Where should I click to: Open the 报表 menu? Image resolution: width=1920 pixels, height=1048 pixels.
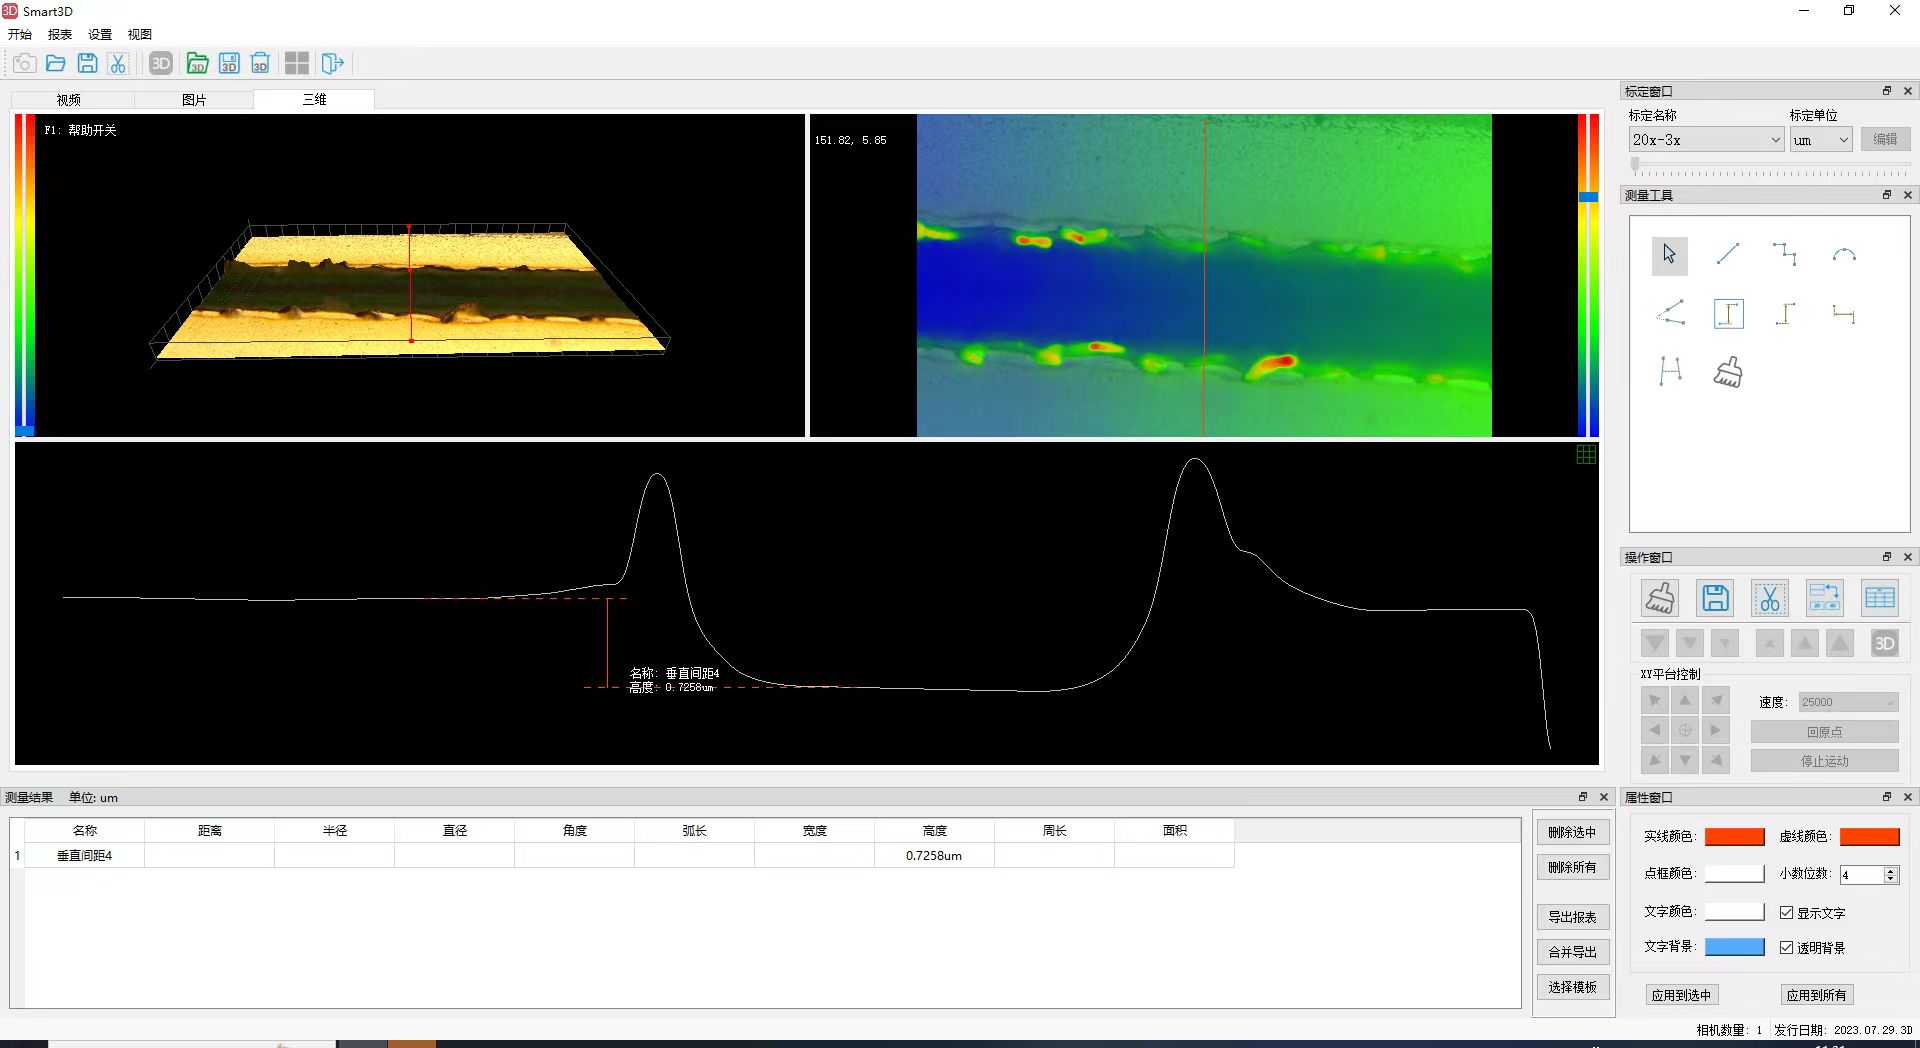click(60, 34)
